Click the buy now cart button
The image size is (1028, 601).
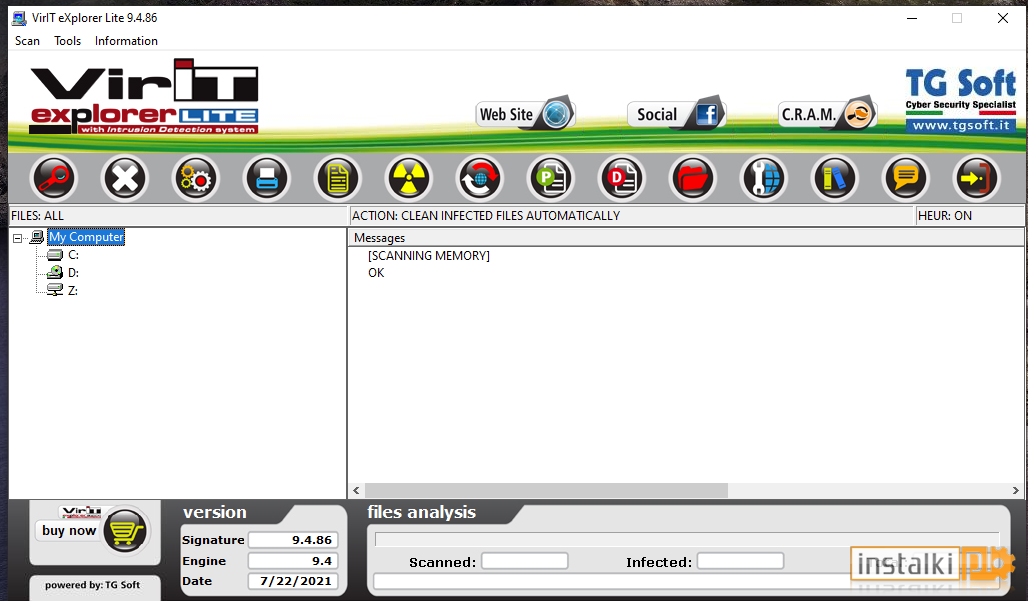click(93, 530)
